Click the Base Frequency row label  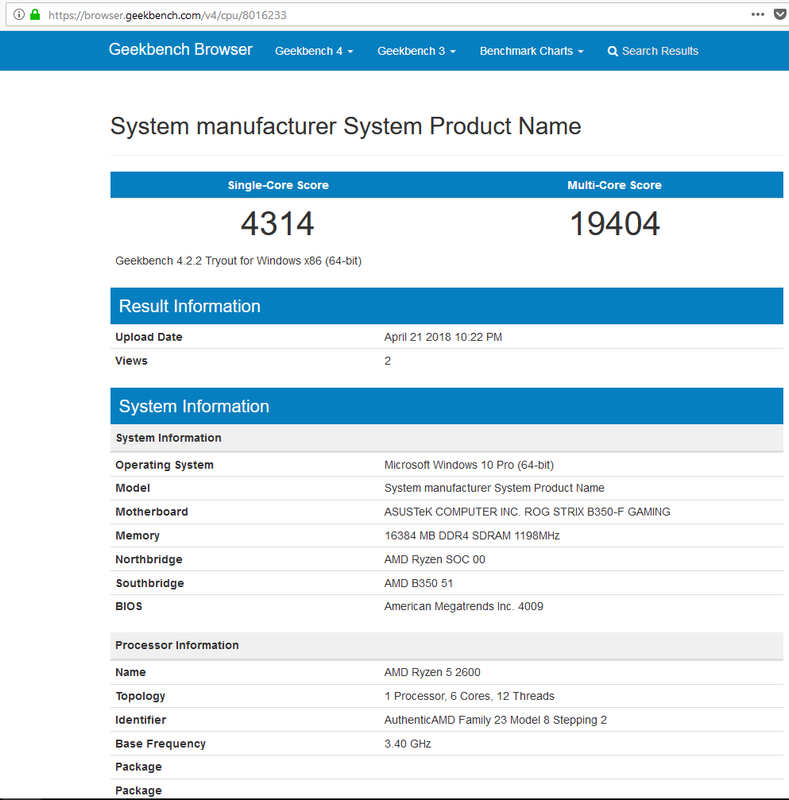coord(160,744)
